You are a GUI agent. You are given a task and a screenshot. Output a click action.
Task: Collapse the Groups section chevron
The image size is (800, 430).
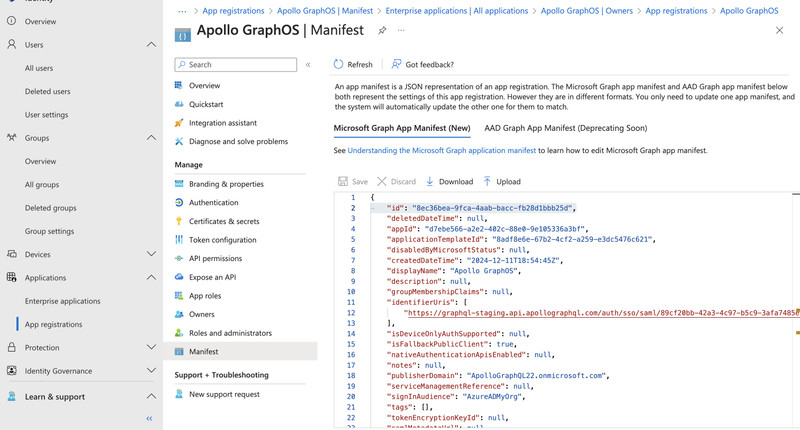(151, 138)
